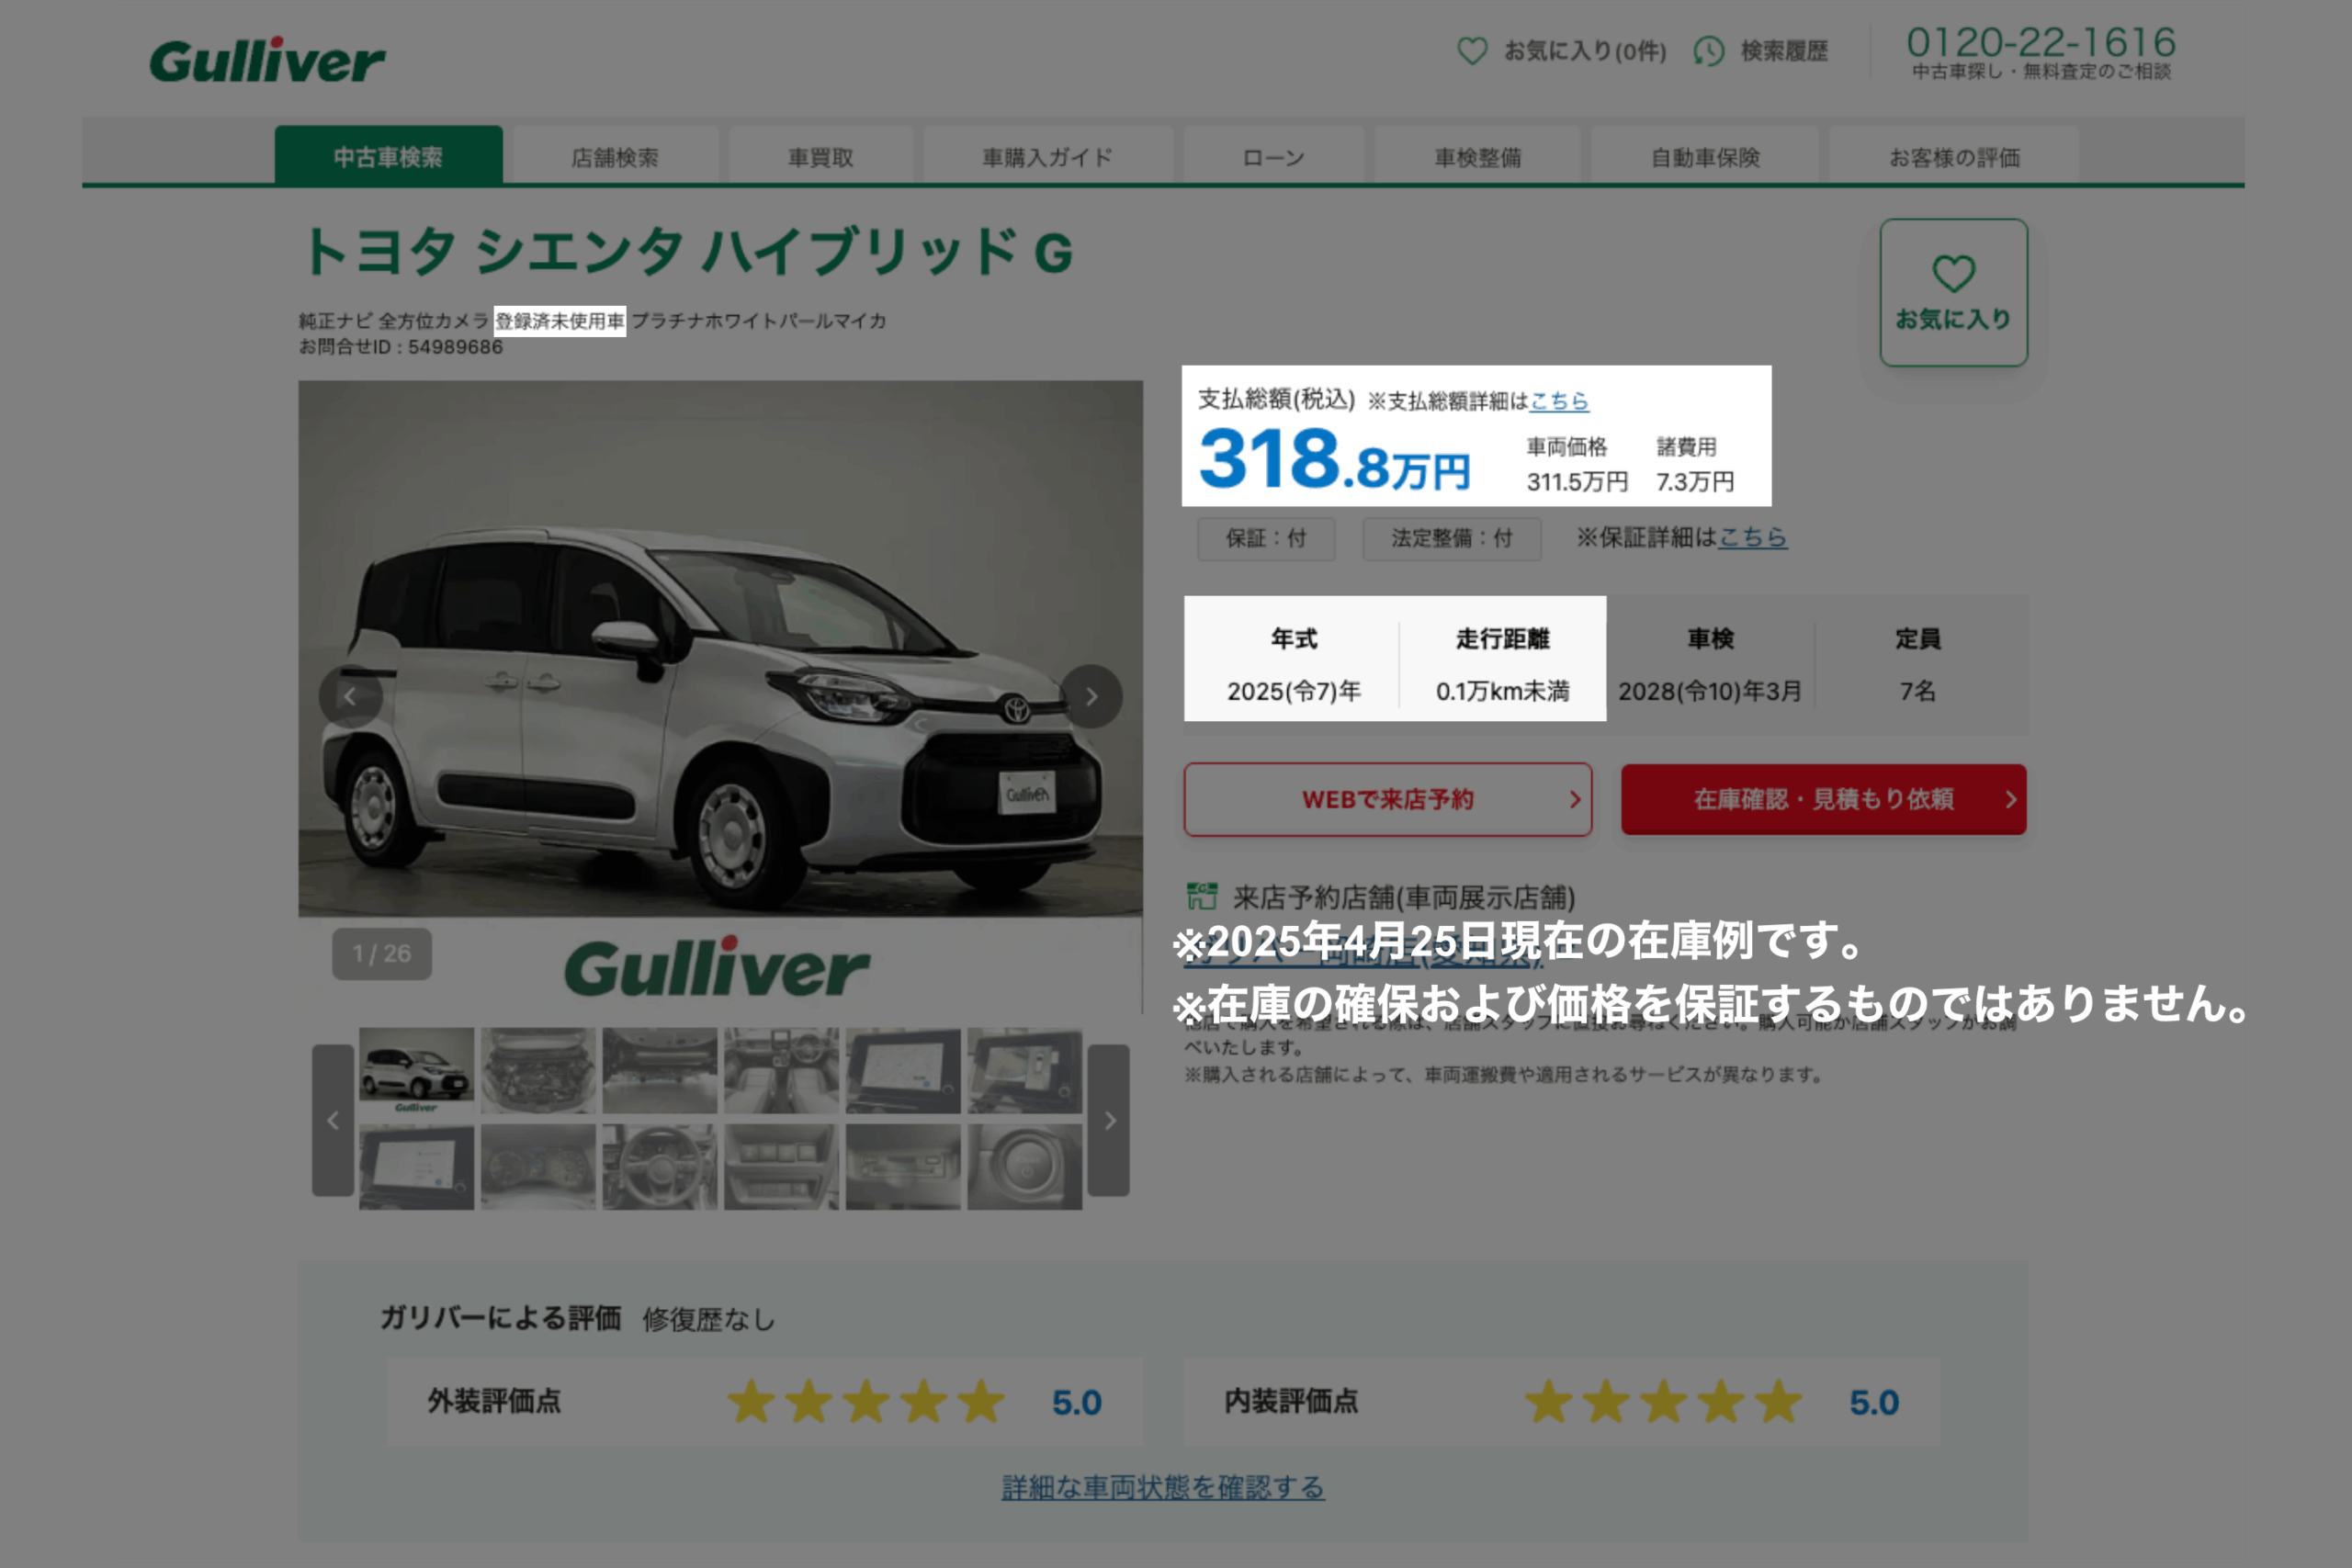Add the car to favorites with the お気に入り button
2352x1568 pixels.
(1953, 293)
